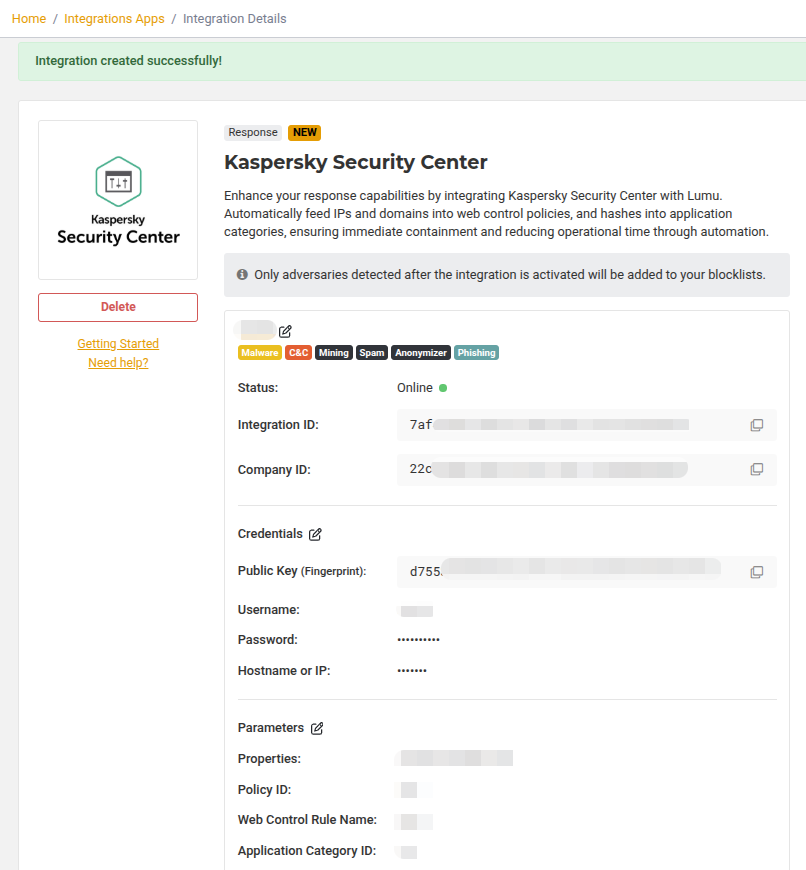
Task: Click the Mining tag
Action: pyautogui.click(x=334, y=353)
